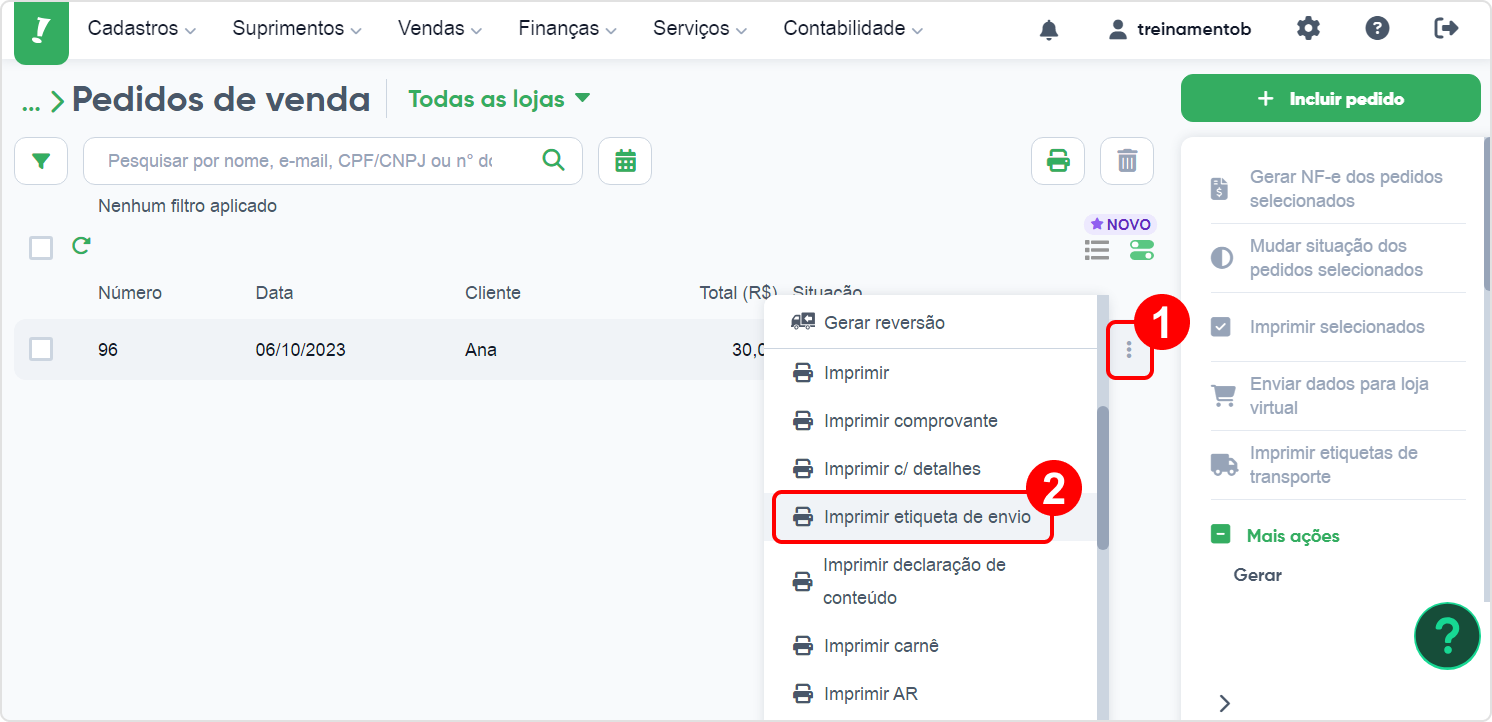This screenshot has width=1492, height=722.
Task: Click the Gerar link under Mais ações
Action: tap(1257, 575)
